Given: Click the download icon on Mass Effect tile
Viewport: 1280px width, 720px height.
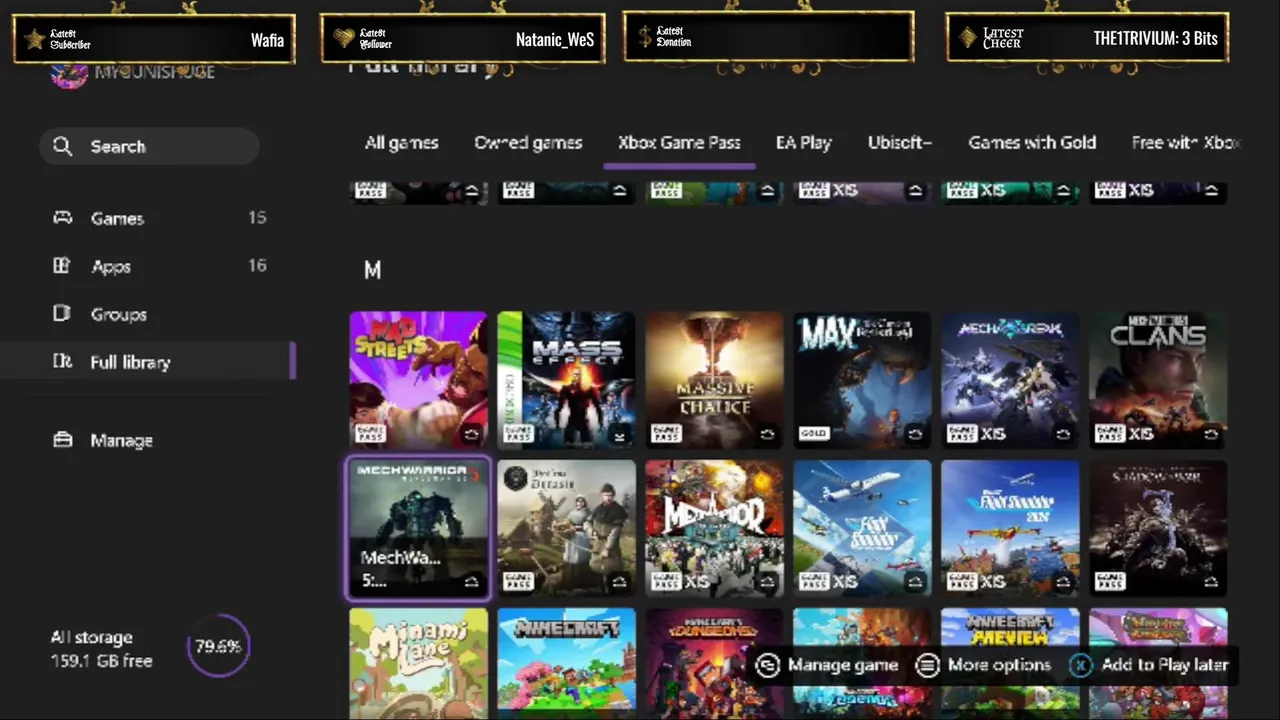Looking at the screenshot, I should 619,435.
